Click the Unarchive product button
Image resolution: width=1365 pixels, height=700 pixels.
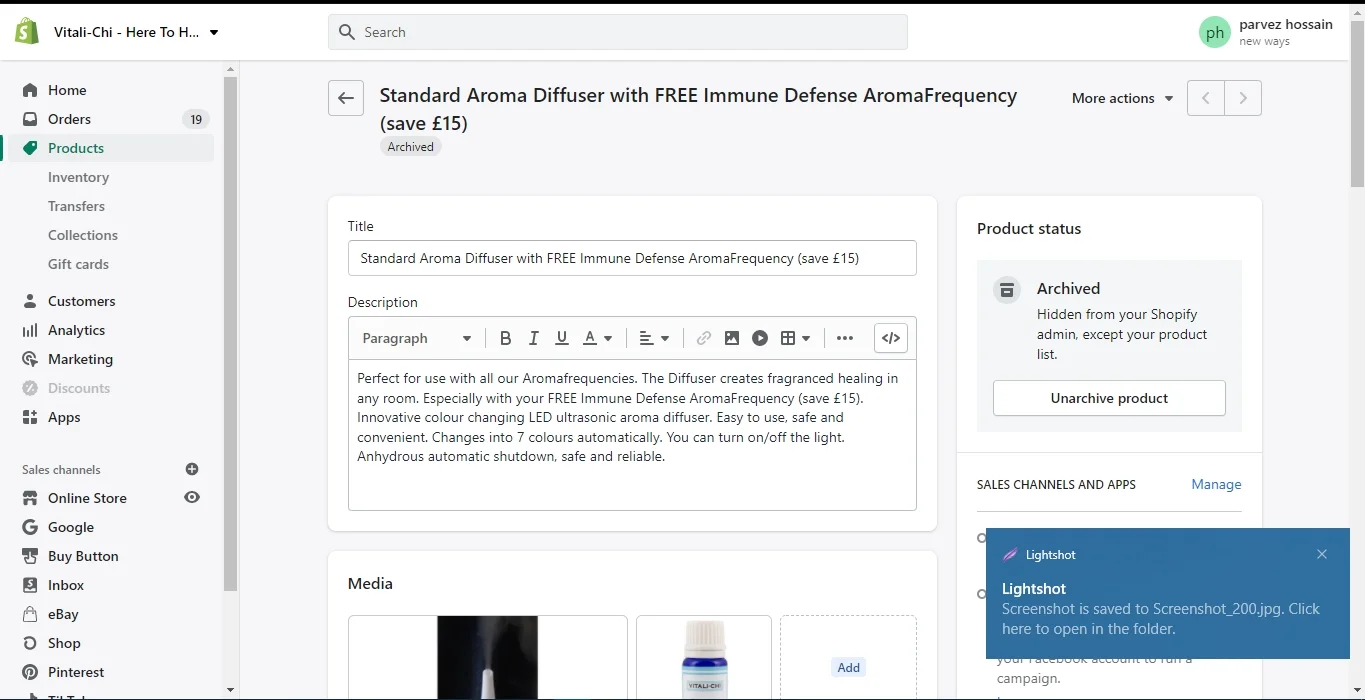coord(1109,398)
